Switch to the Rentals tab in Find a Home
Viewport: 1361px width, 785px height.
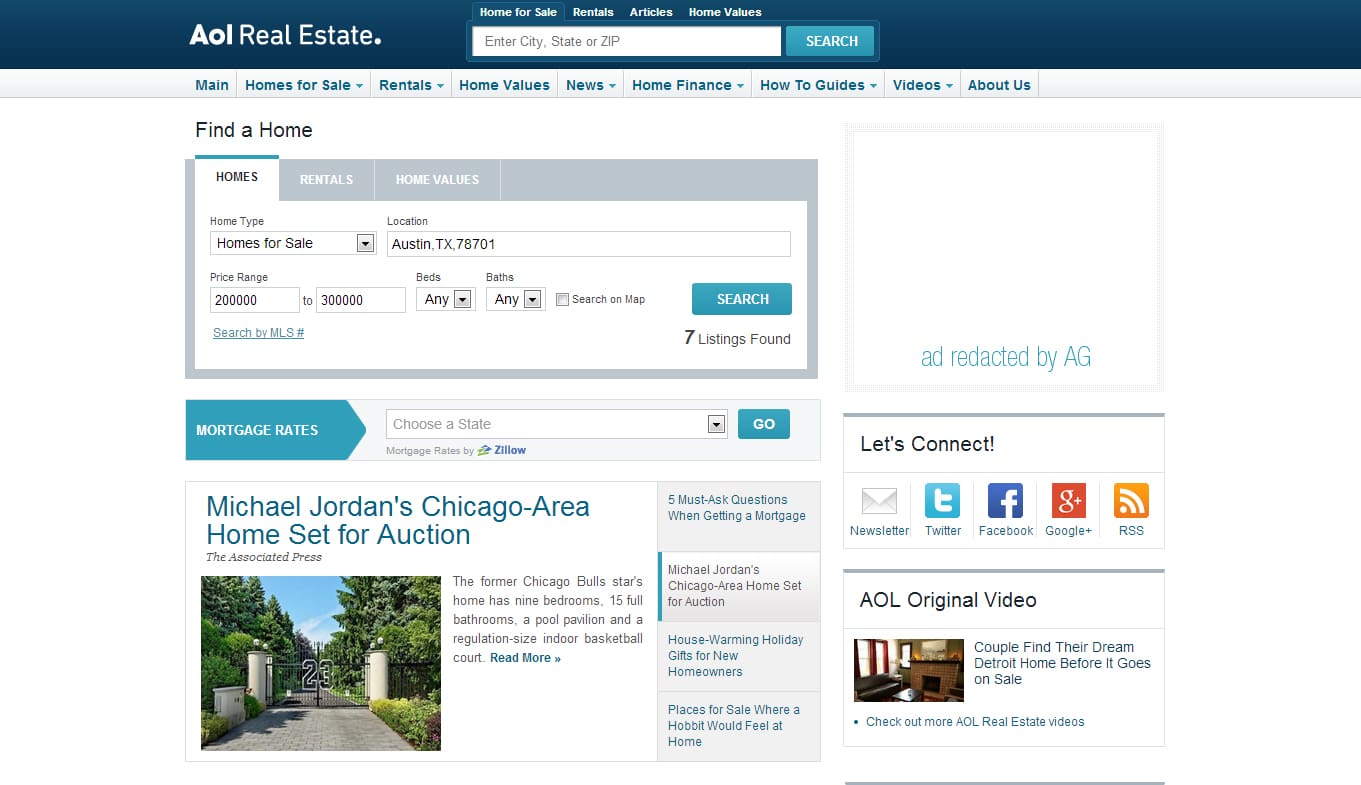326,180
